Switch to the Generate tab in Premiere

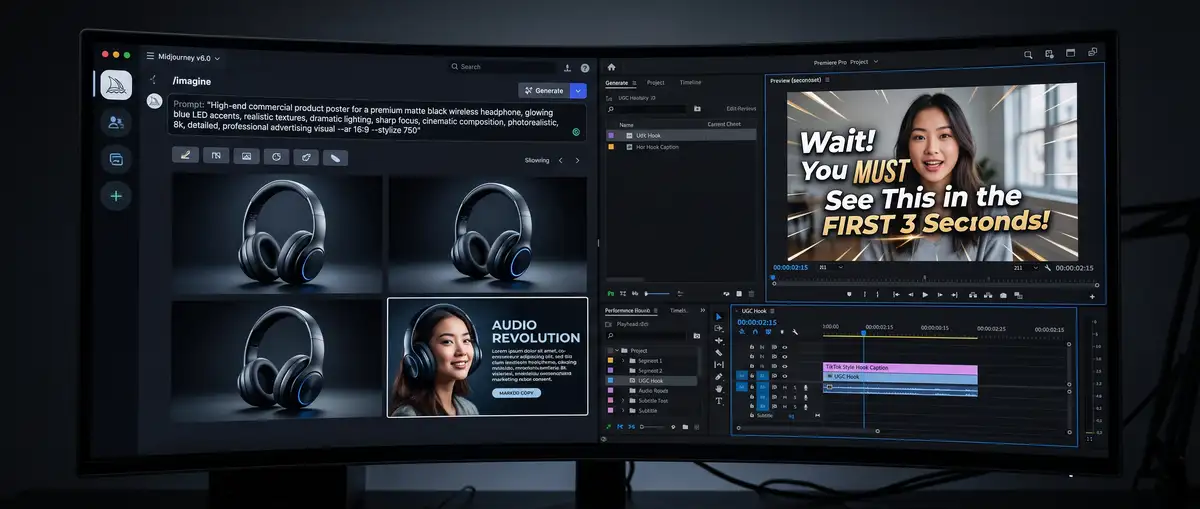coord(617,82)
